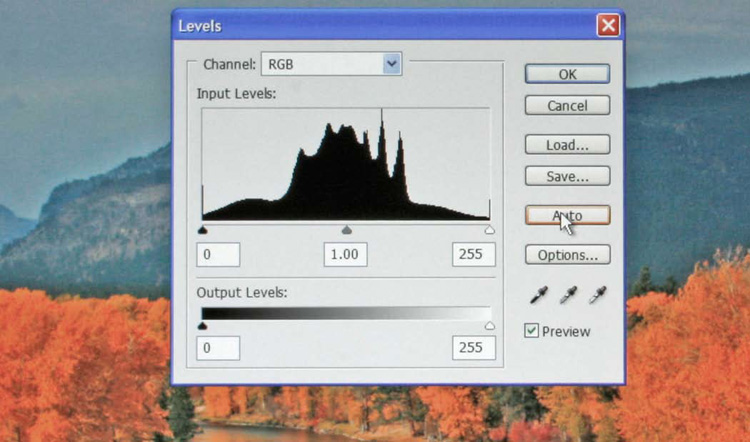750x442 pixels.
Task: Apply Auto levels adjustment
Action: (x=567, y=215)
